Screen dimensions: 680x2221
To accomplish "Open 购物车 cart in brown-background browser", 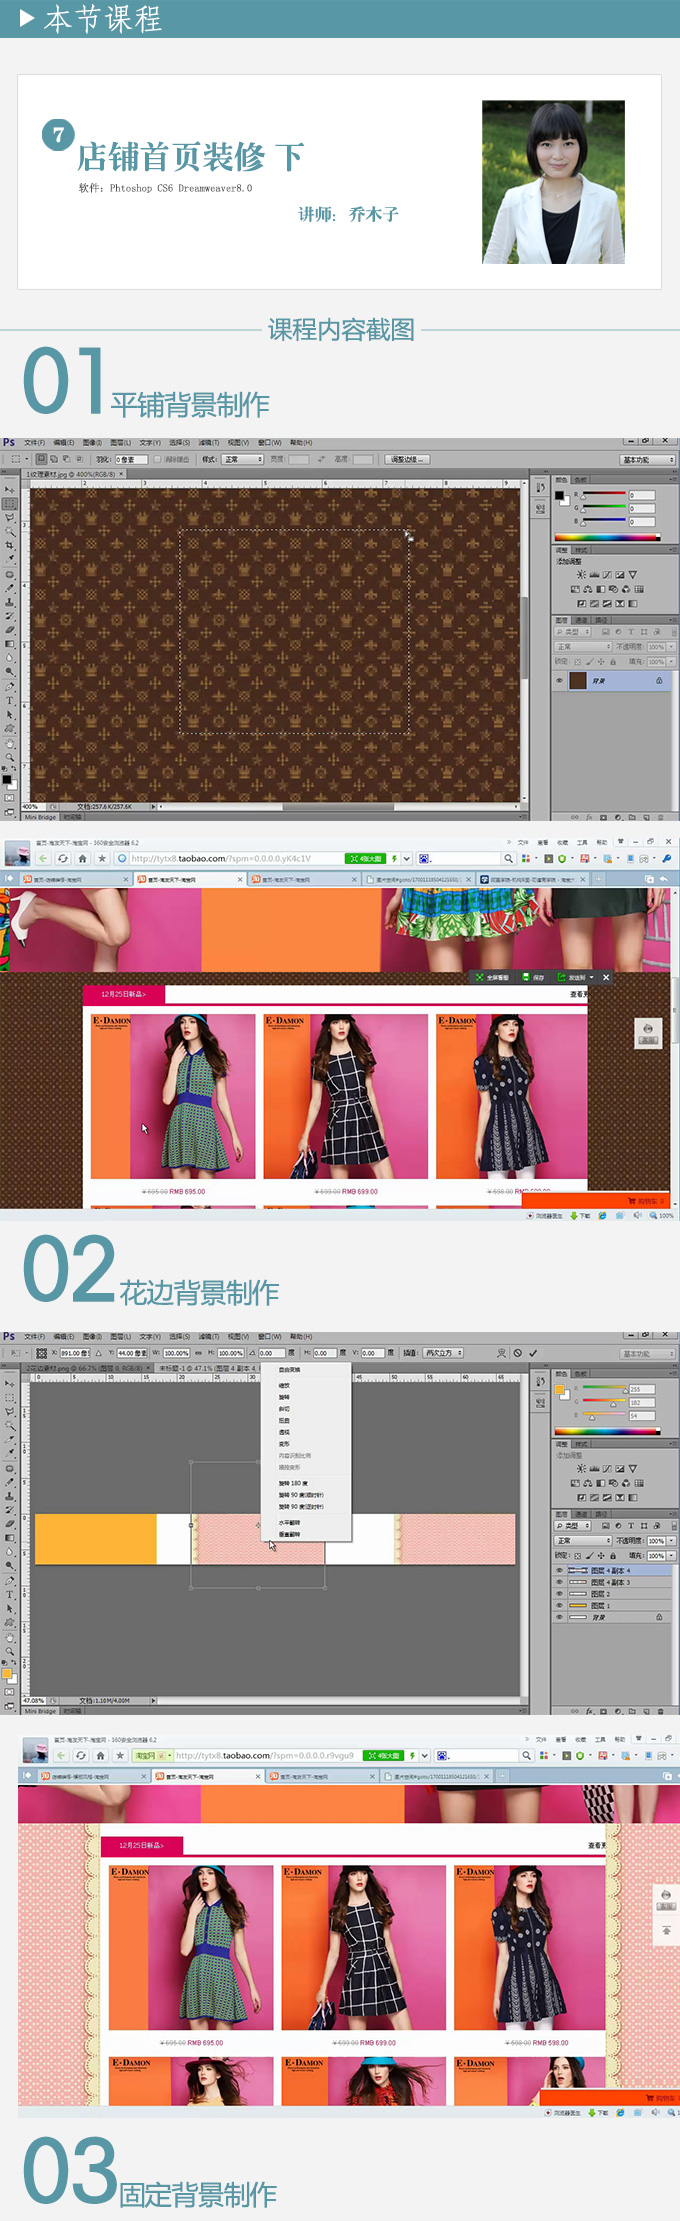I will click(645, 1200).
